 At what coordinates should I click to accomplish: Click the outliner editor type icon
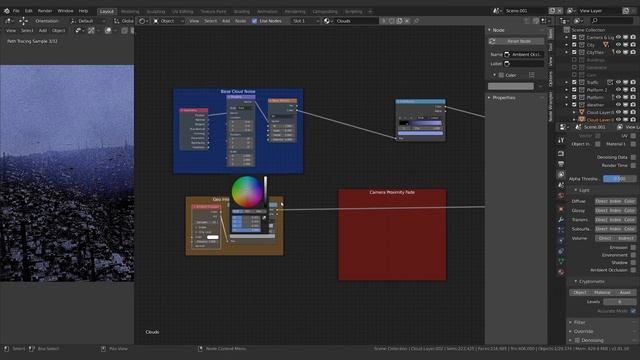[564, 21]
